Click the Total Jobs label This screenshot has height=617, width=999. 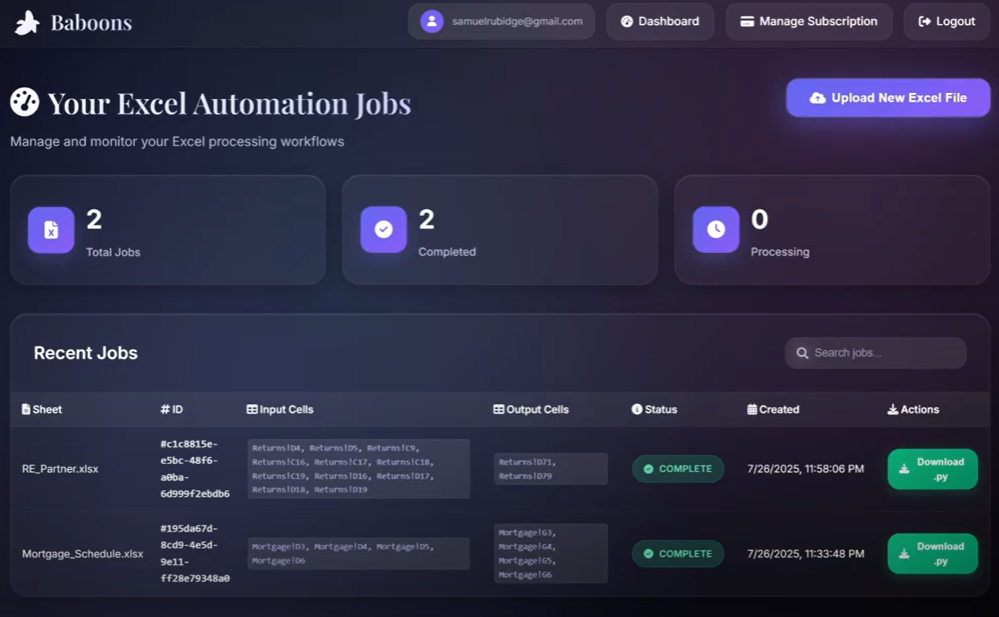(x=113, y=252)
